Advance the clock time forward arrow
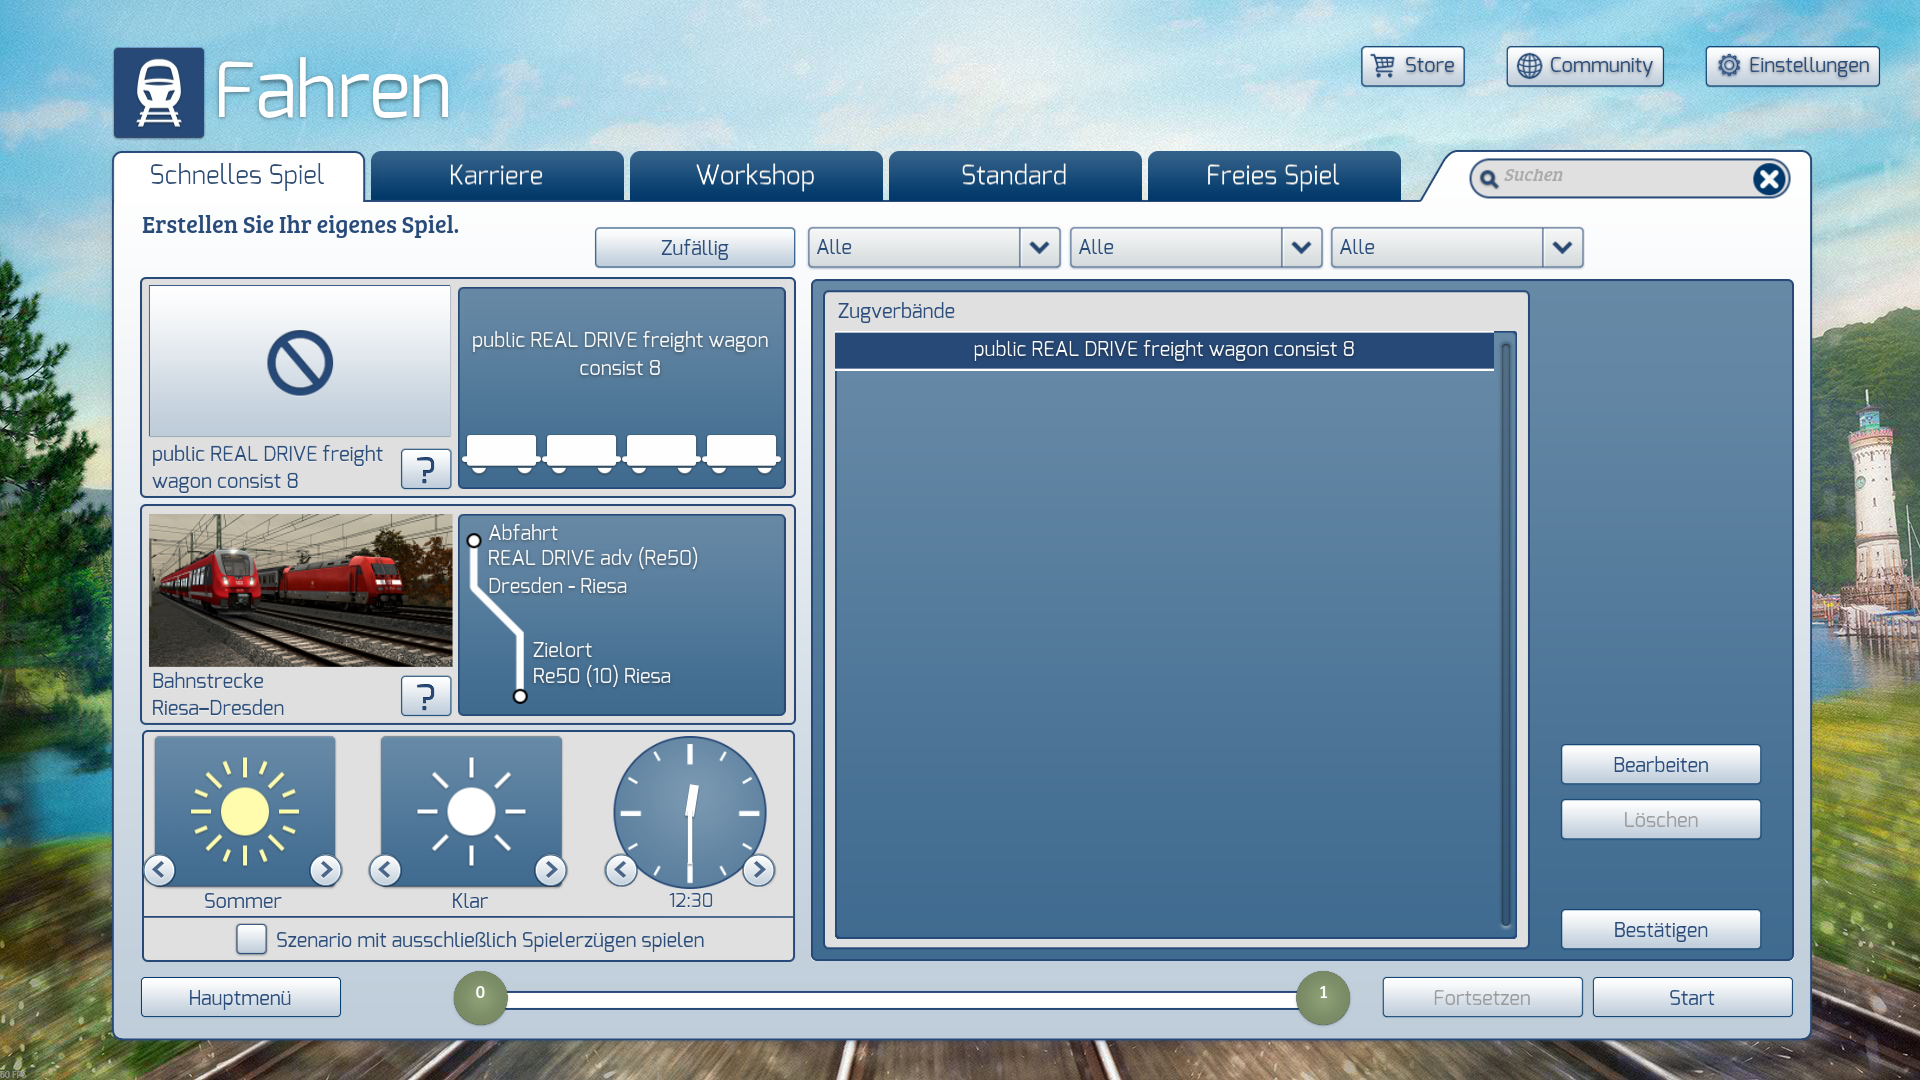1920x1080 pixels. click(x=759, y=870)
